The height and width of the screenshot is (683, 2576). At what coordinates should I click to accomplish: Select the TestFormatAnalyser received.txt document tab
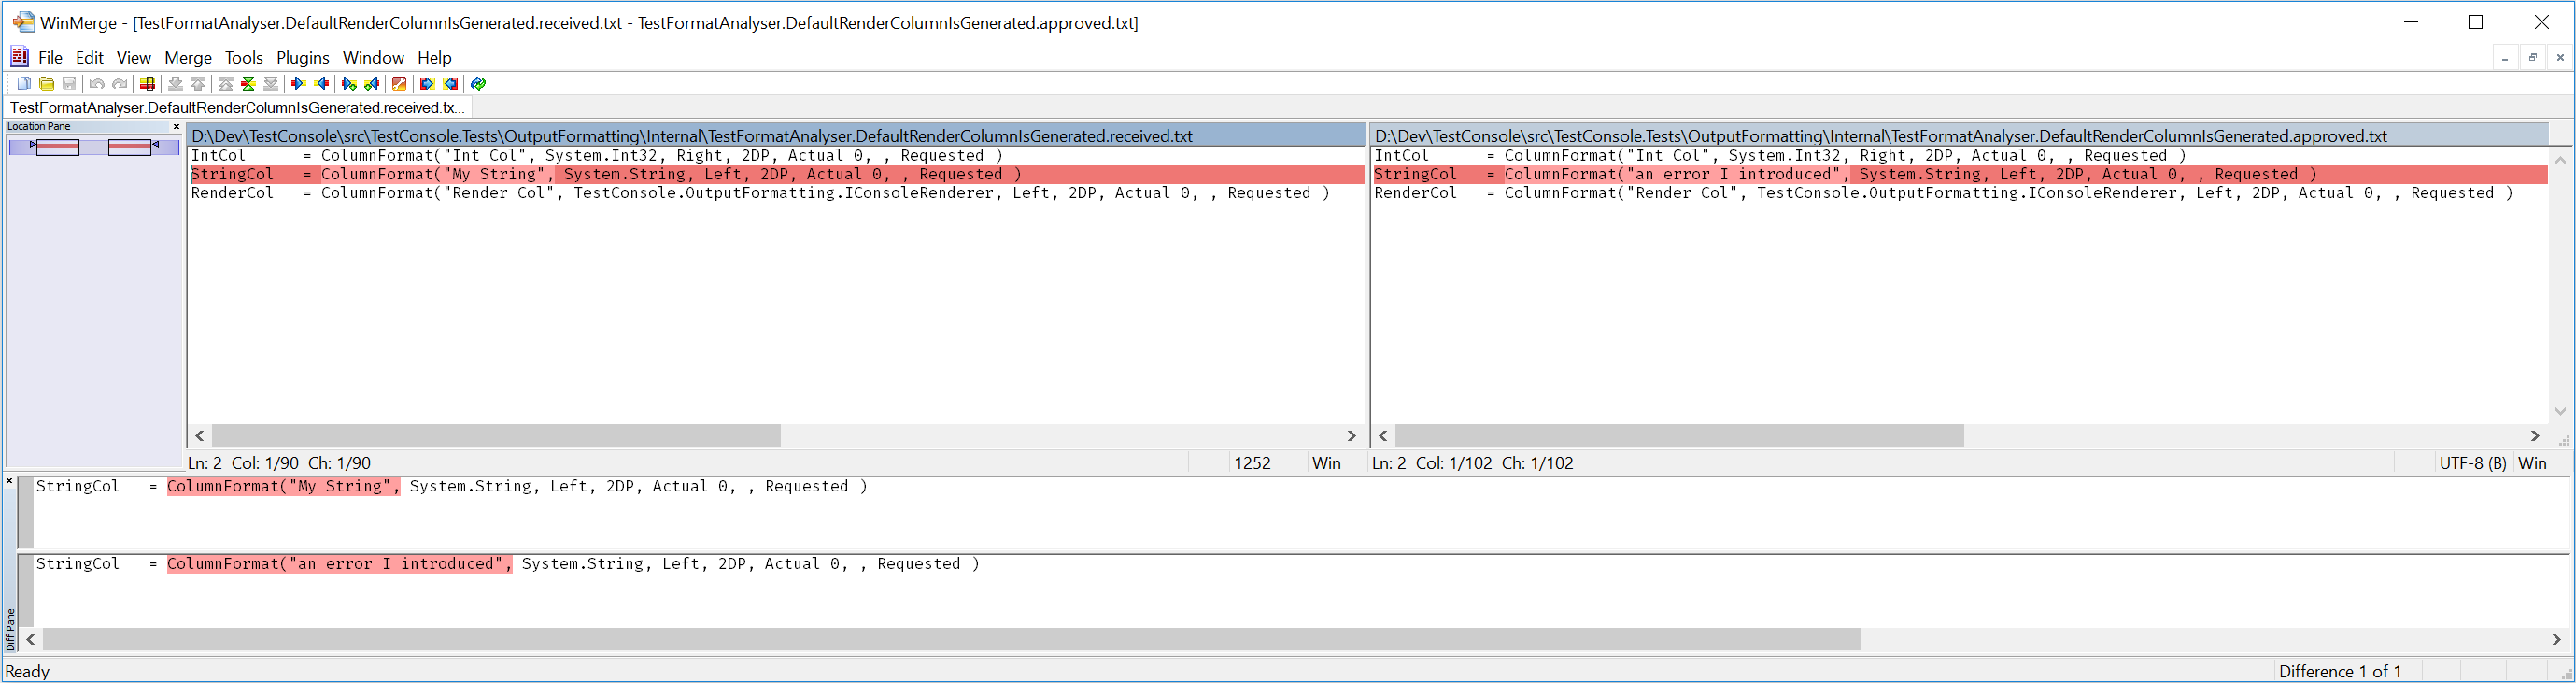coord(237,108)
